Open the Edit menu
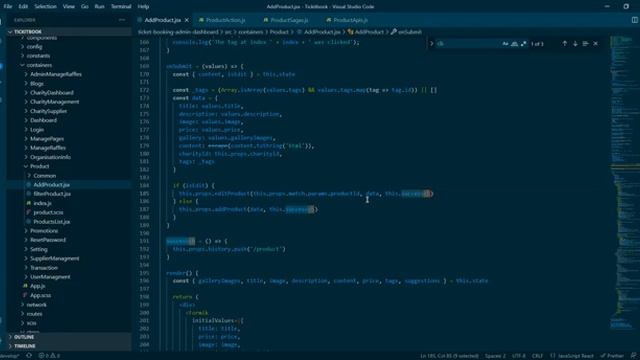 [x=23, y=7]
